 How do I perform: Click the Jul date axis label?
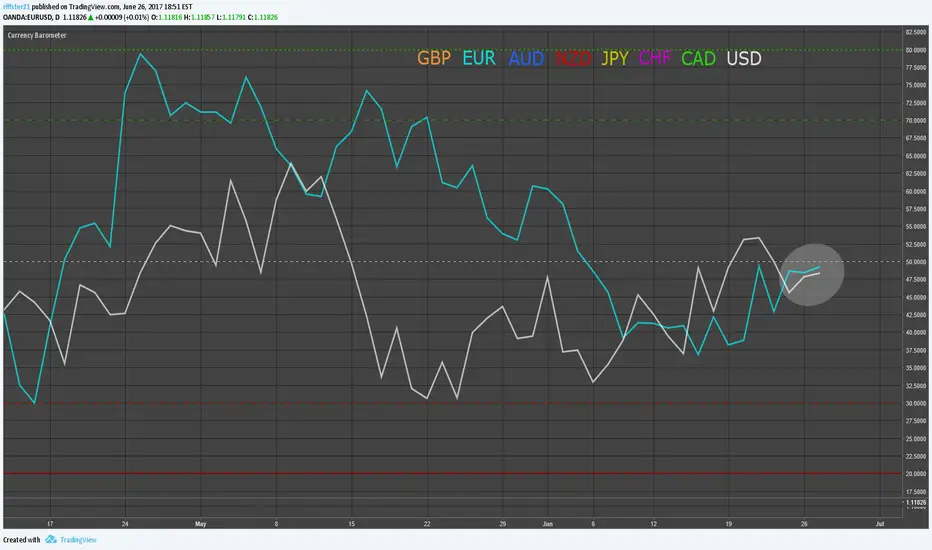(880, 524)
